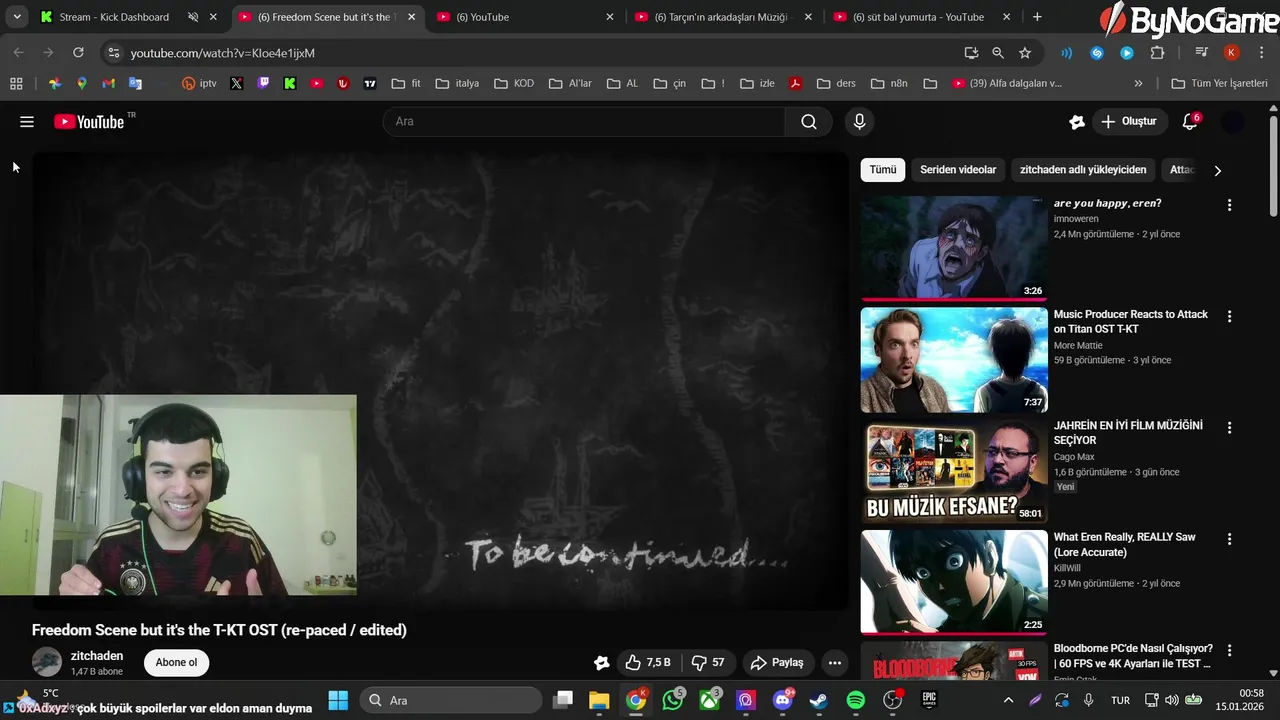Viewport: 1280px width, 720px height.
Task: Open options menu for What Eren Really Saw
Action: [1229, 539]
